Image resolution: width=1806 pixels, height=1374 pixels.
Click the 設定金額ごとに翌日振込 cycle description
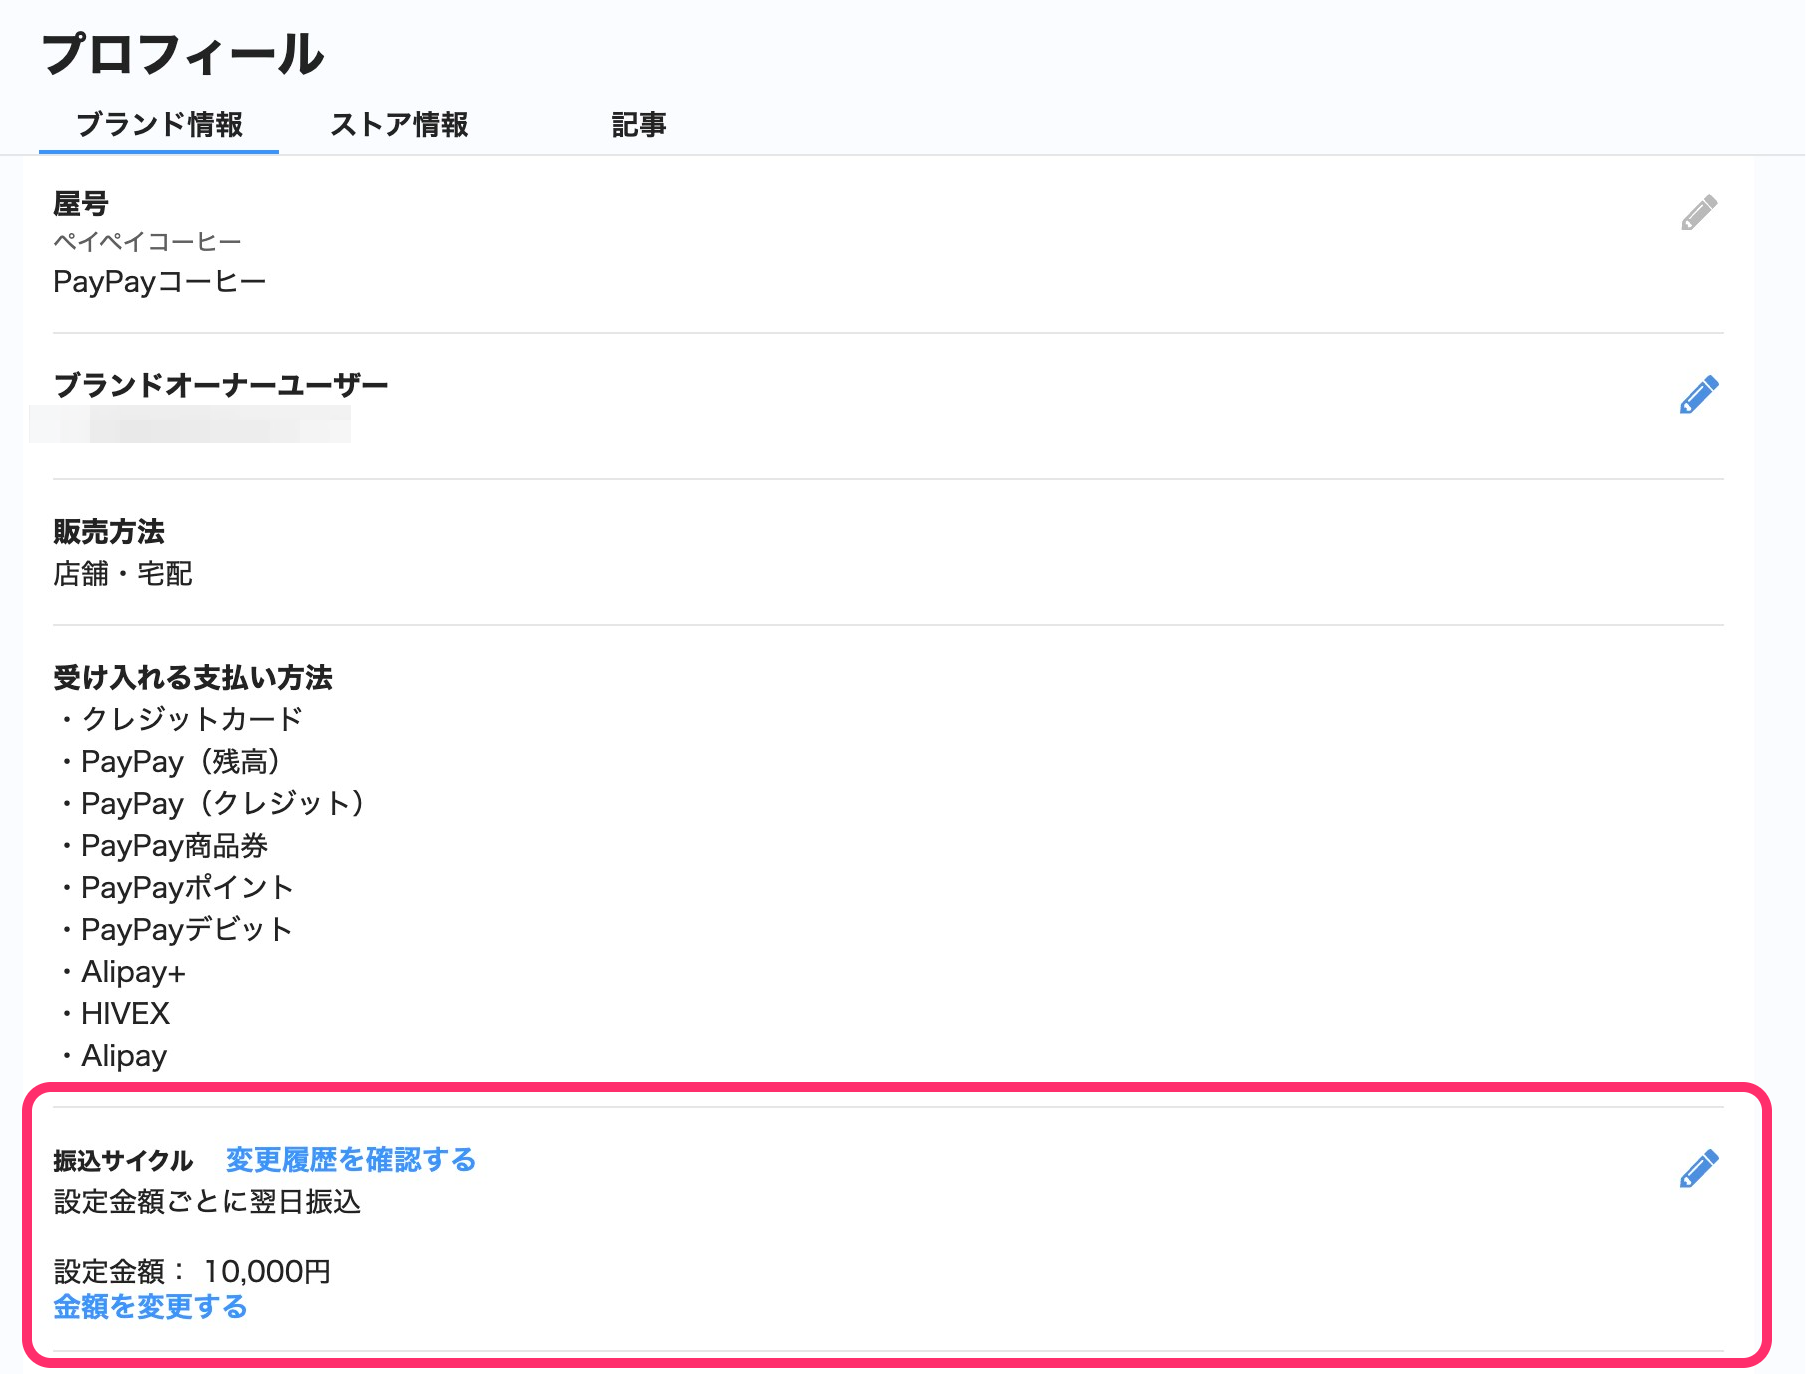207,1202
